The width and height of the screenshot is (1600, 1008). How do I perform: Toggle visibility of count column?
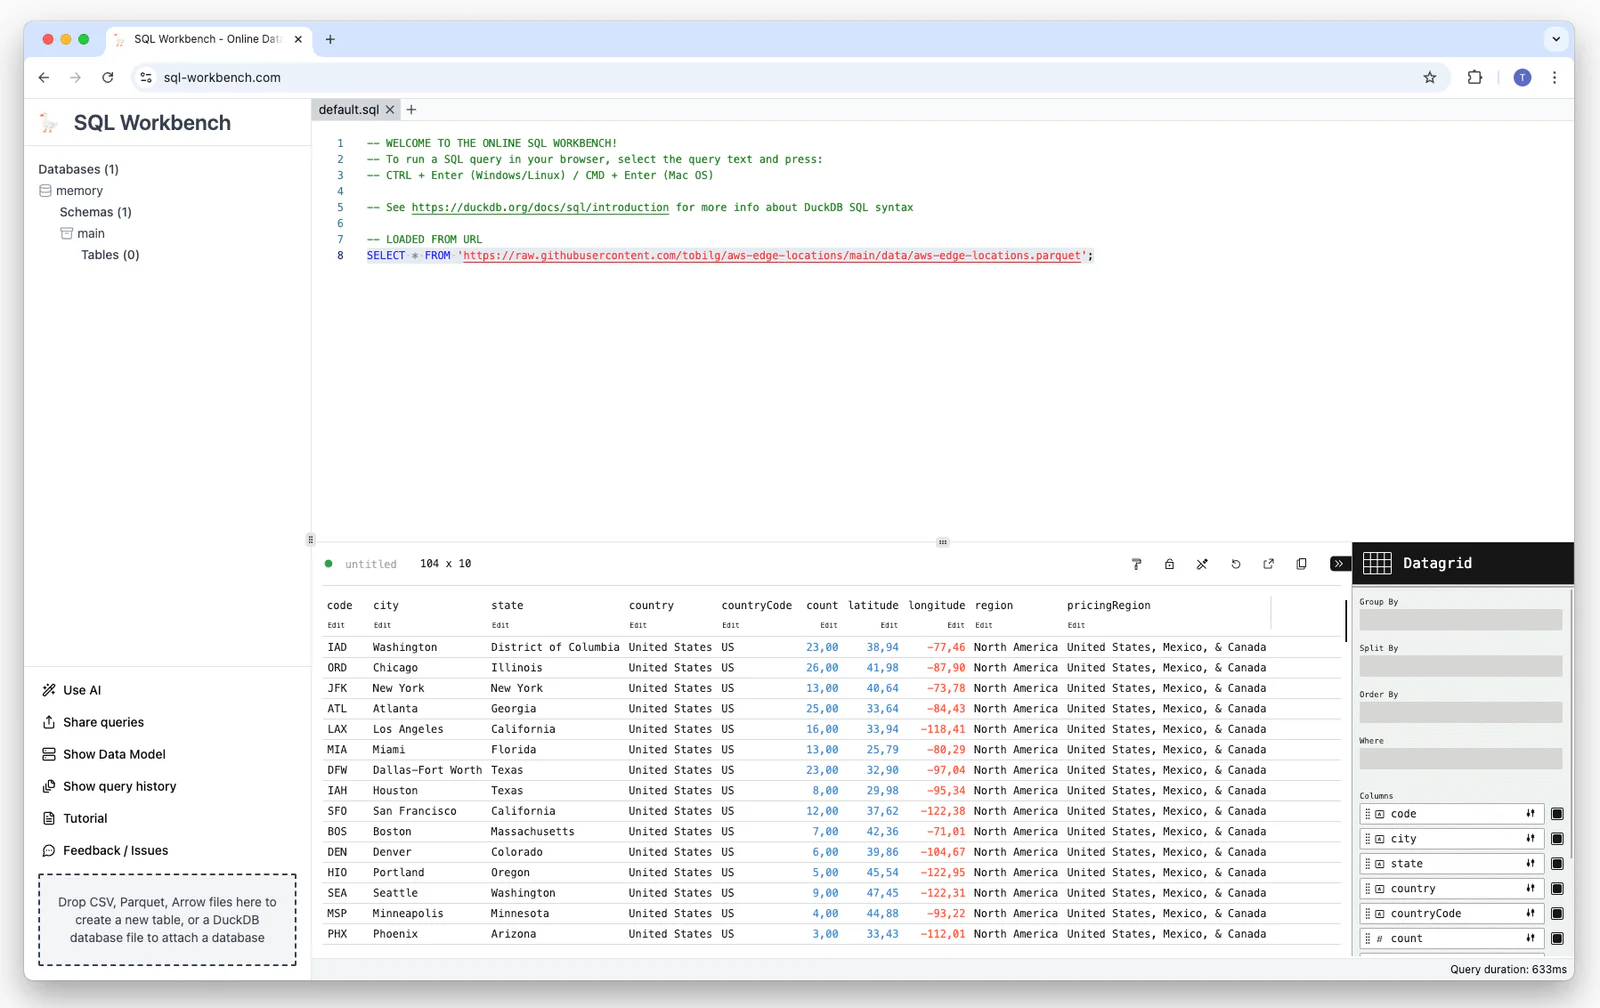tap(1557, 938)
